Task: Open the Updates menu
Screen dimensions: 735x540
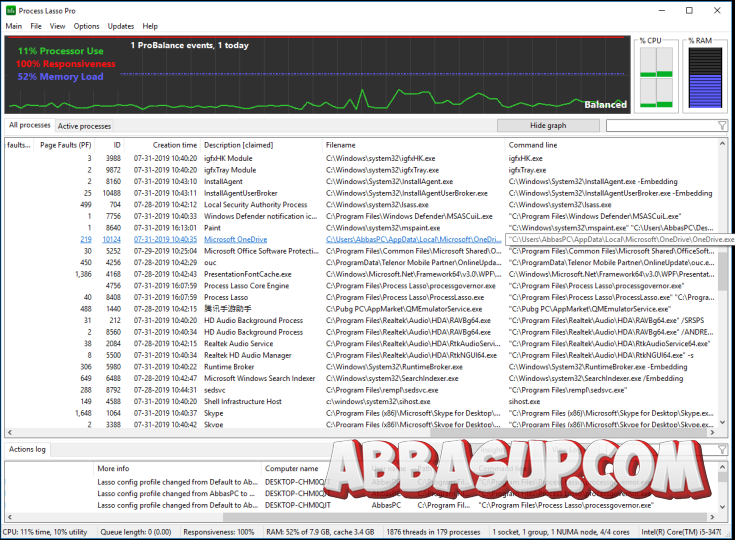Action: 121,26
